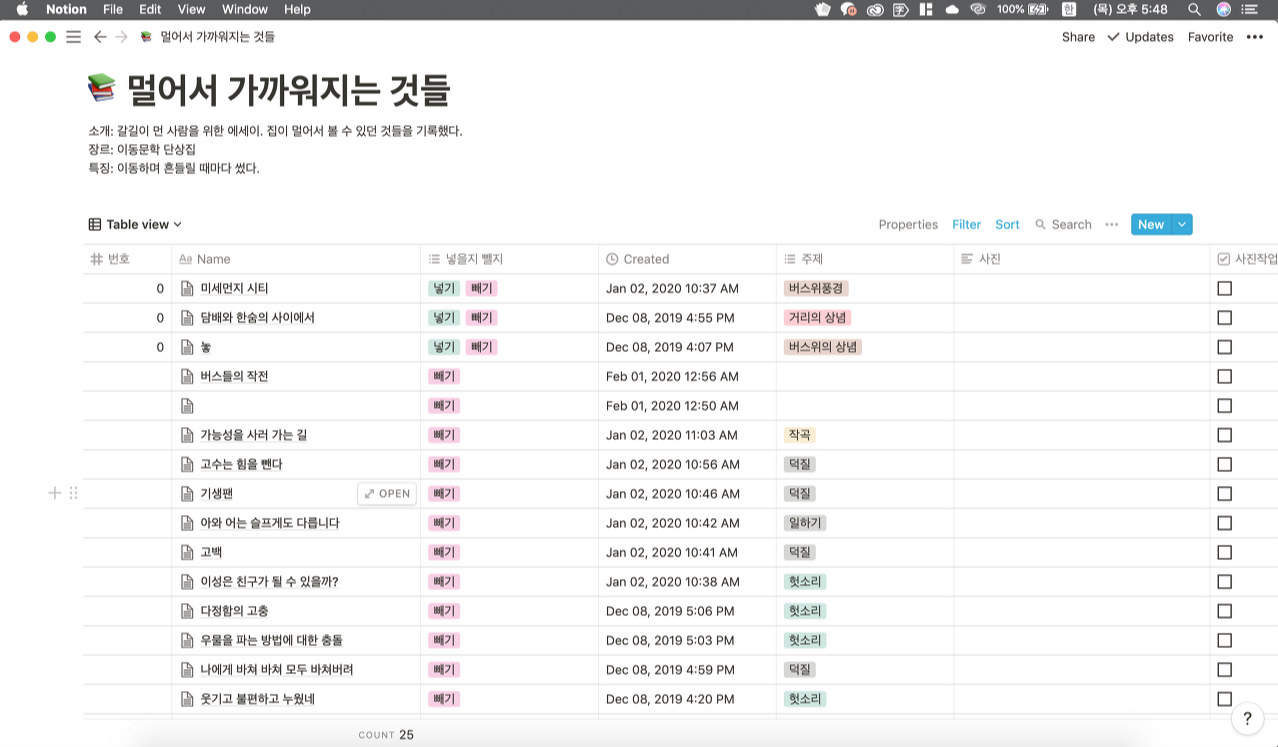Click the OPEN button on the 기생팬 row
The image size is (1278, 747).
[x=387, y=493]
